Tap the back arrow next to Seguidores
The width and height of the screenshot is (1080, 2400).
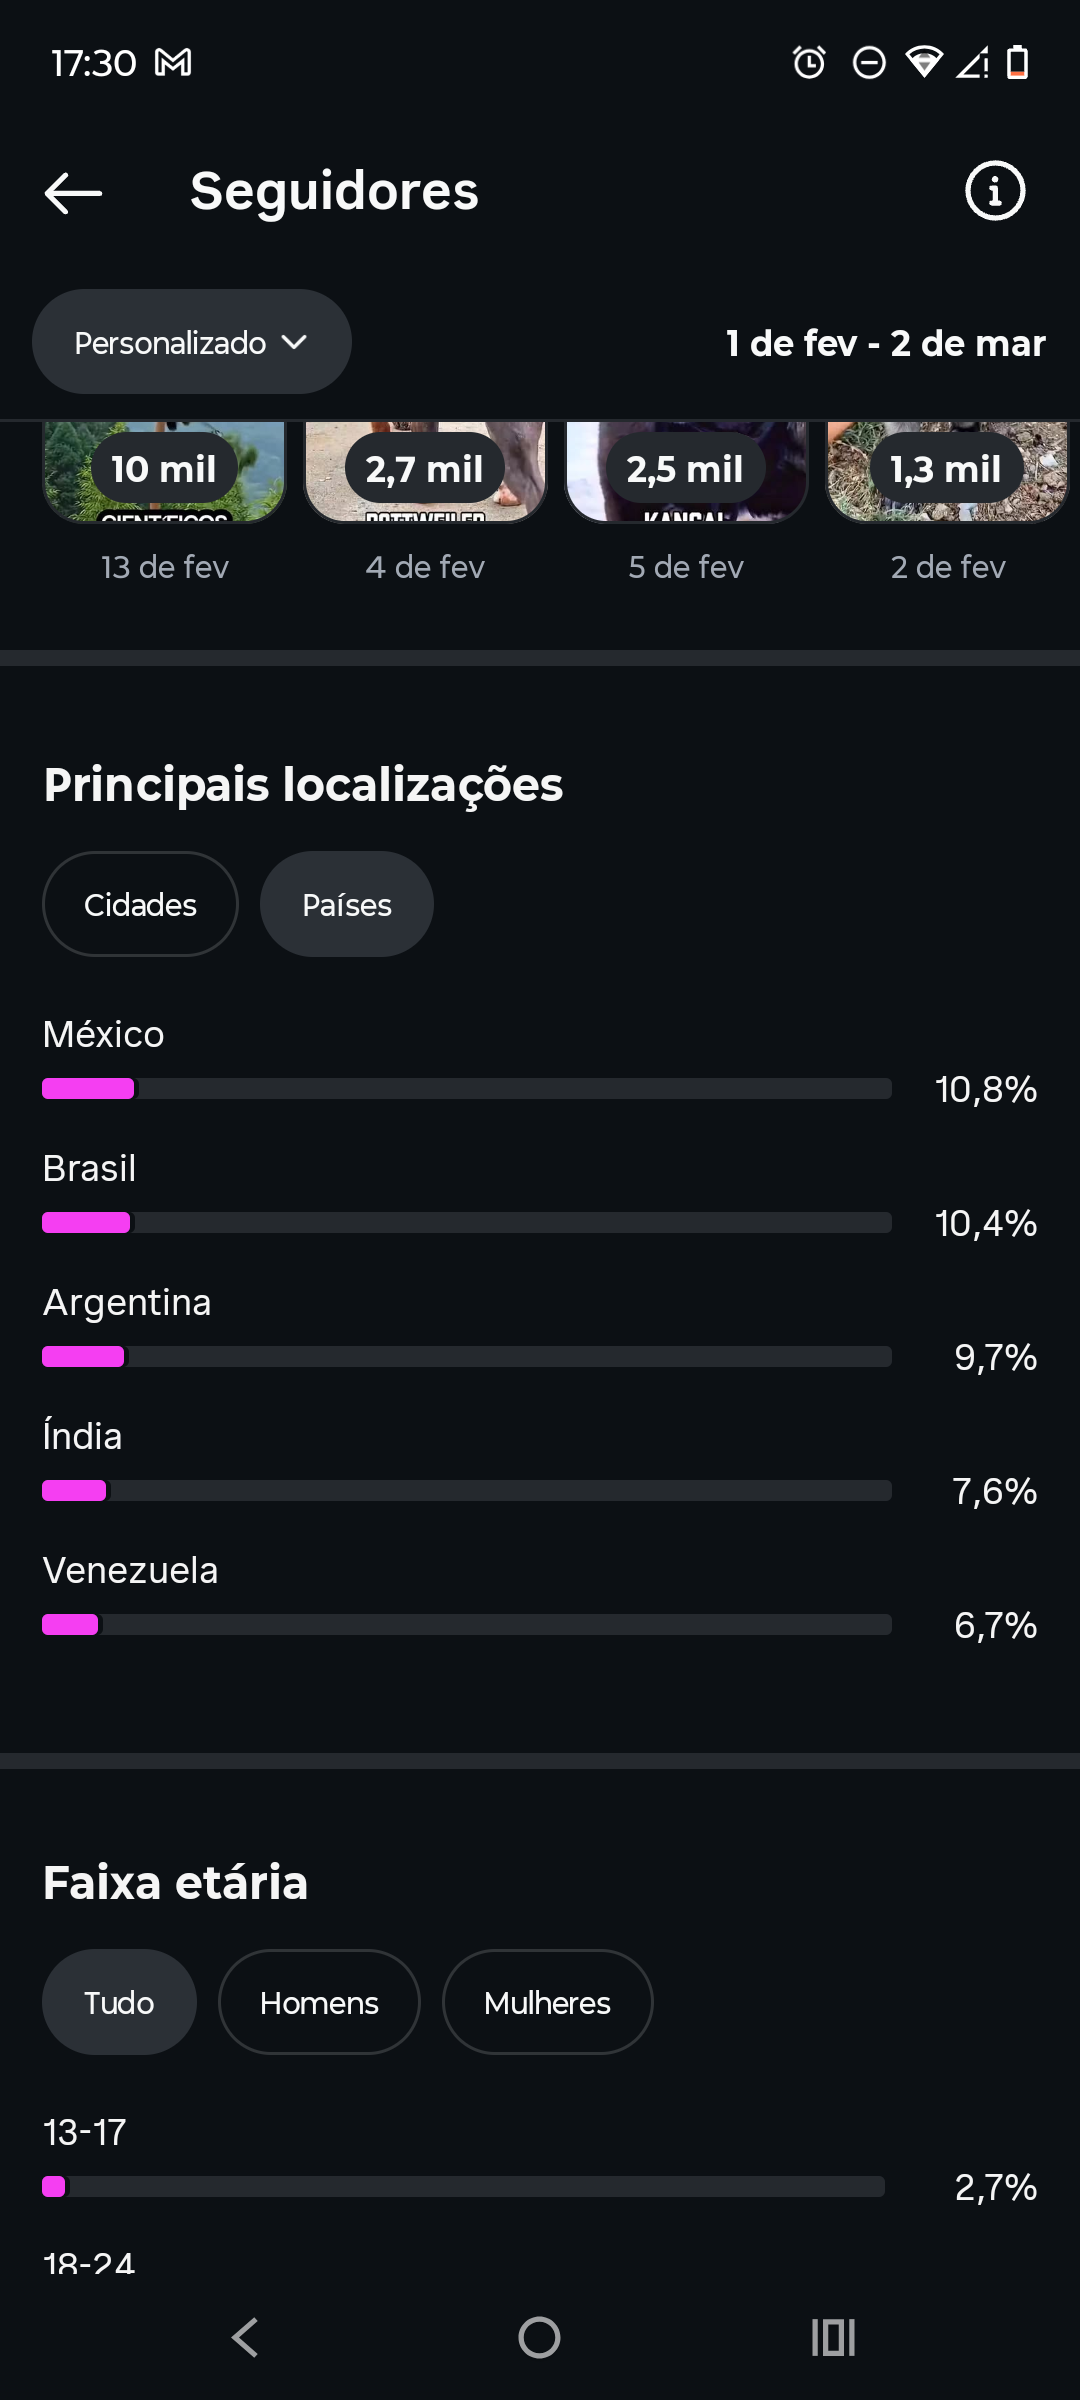[x=73, y=192]
